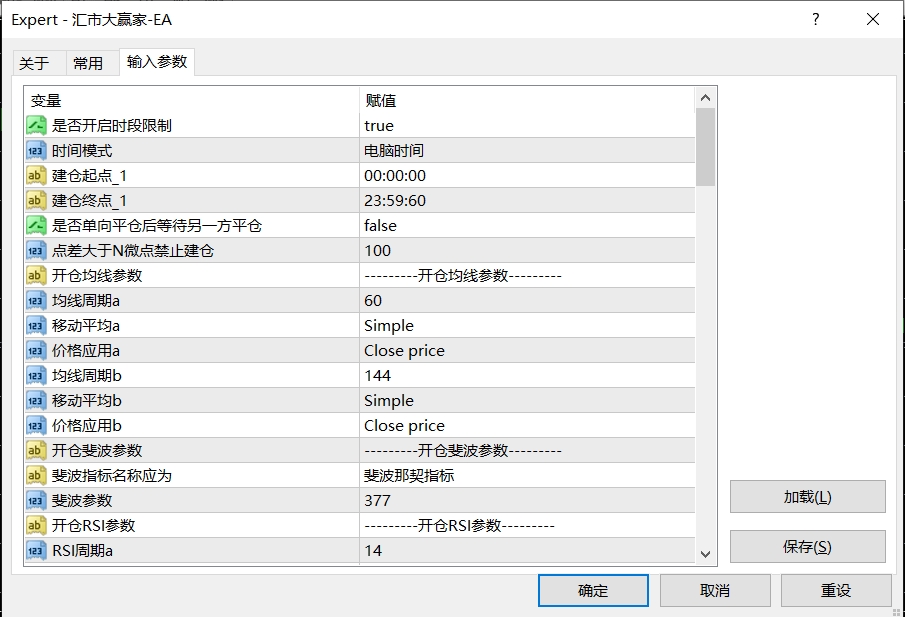The image size is (905, 617).
Task: Click the 123 icon next to 斐波参数
Action: 32,500
